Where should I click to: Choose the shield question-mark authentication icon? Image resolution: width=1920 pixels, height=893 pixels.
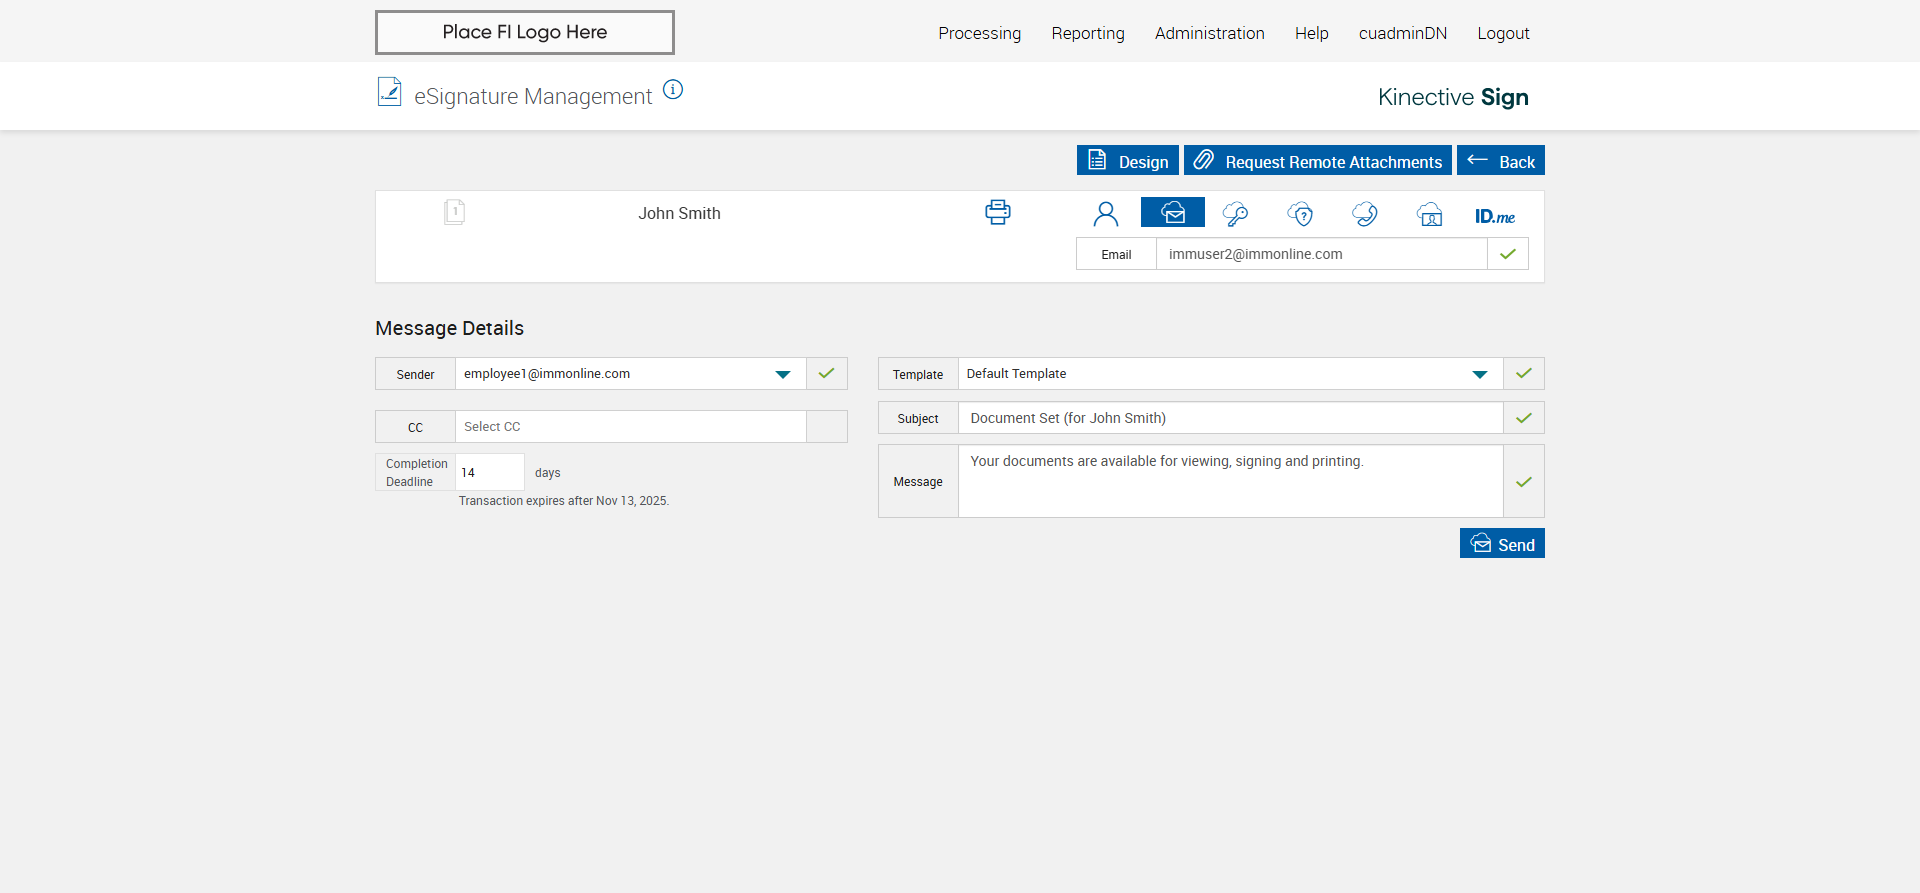[1300, 214]
